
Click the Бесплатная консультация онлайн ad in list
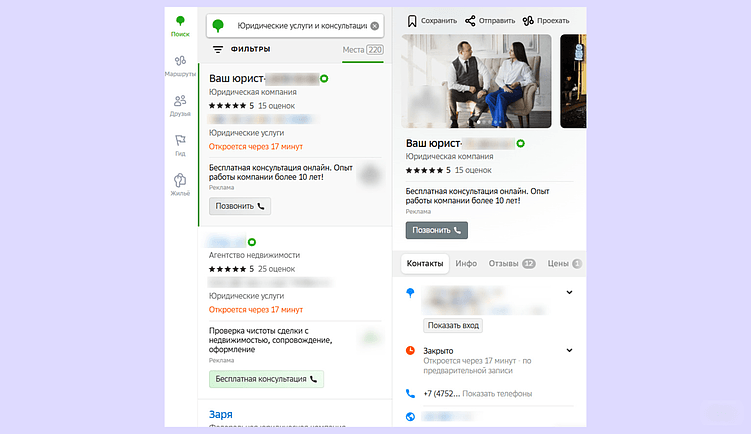click(x=281, y=172)
